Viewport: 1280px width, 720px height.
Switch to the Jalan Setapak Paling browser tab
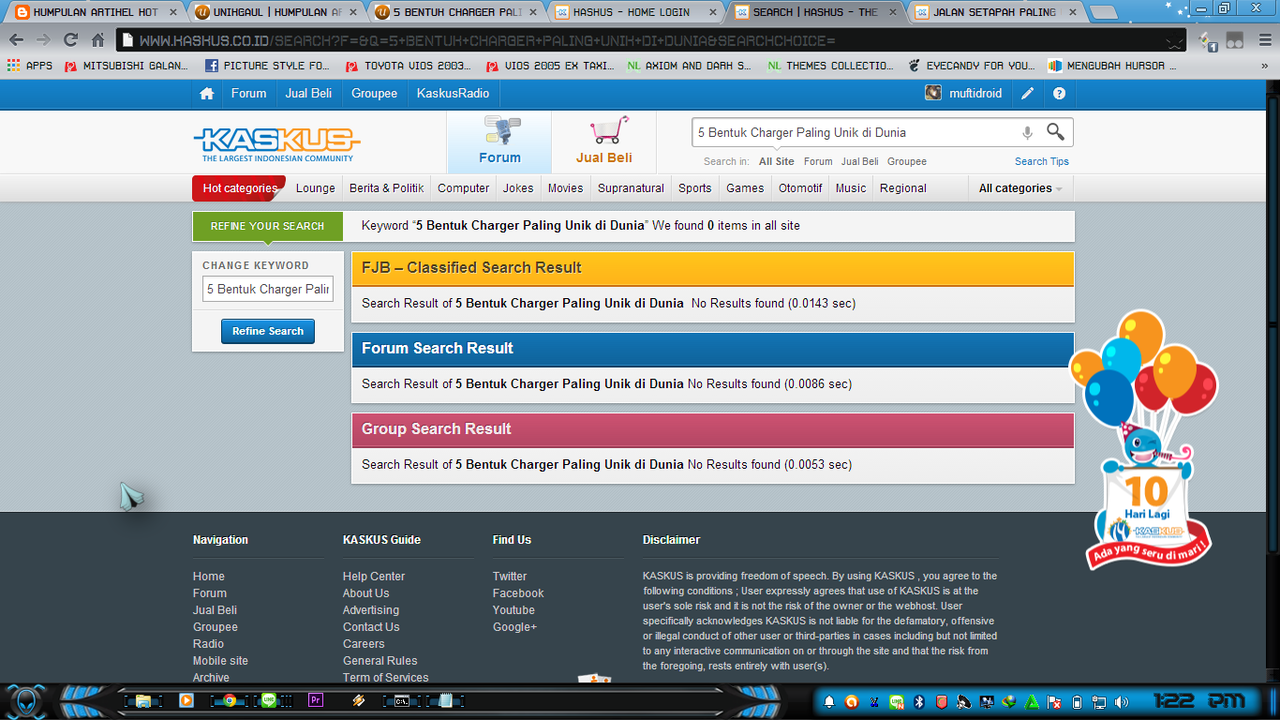[995, 13]
